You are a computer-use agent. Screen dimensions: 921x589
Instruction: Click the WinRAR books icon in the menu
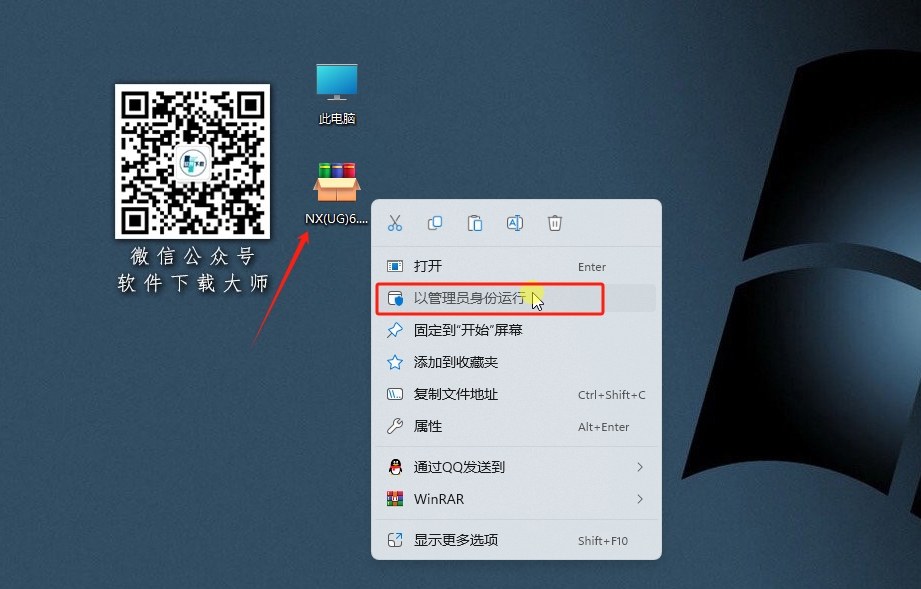click(393, 498)
